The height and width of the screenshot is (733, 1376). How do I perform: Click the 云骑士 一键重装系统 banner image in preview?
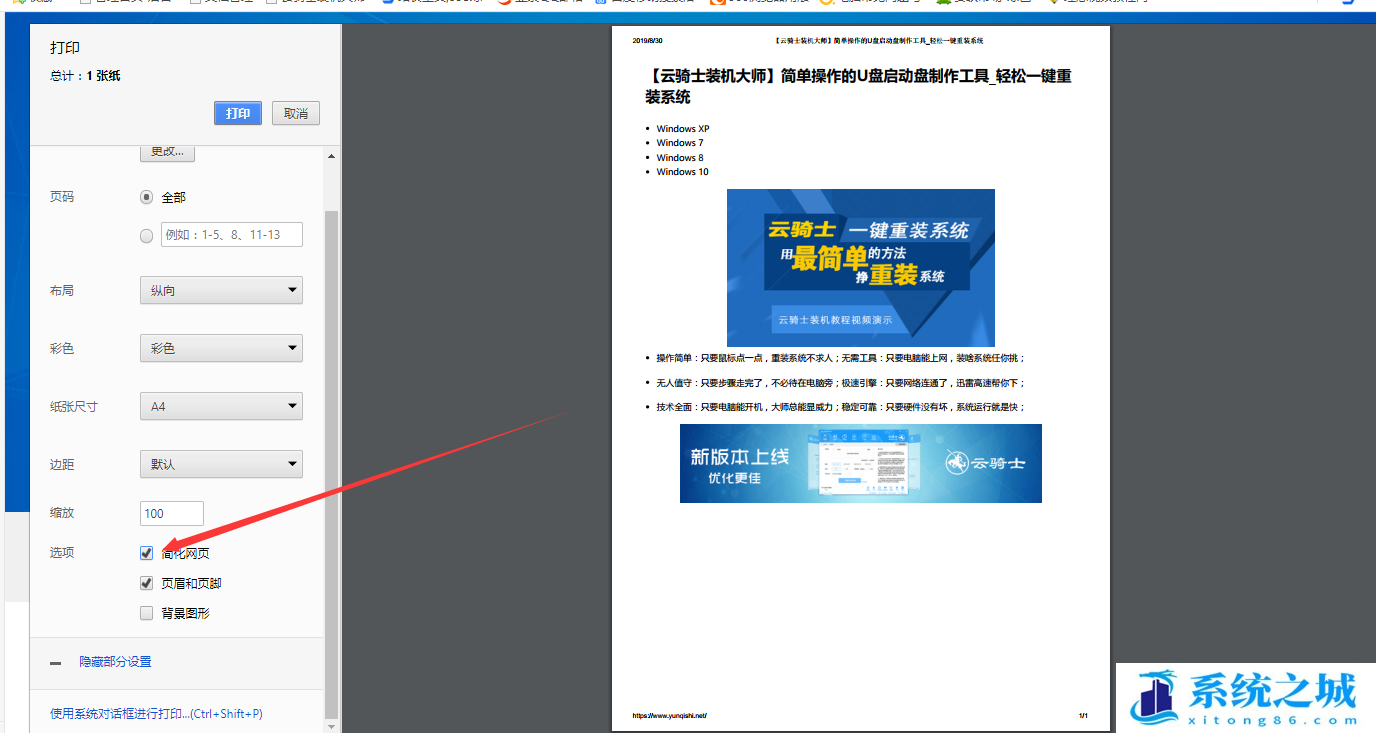click(861, 268)
